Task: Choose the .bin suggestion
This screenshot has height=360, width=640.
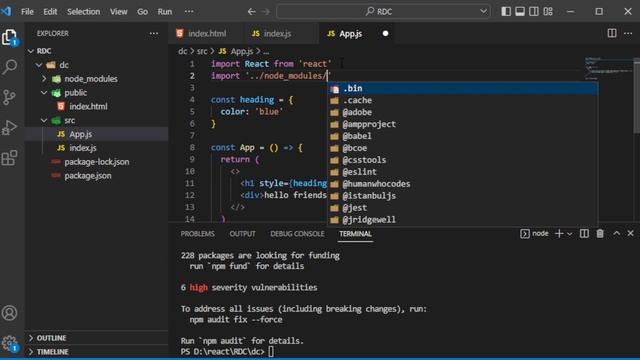Action: point(462,89)
